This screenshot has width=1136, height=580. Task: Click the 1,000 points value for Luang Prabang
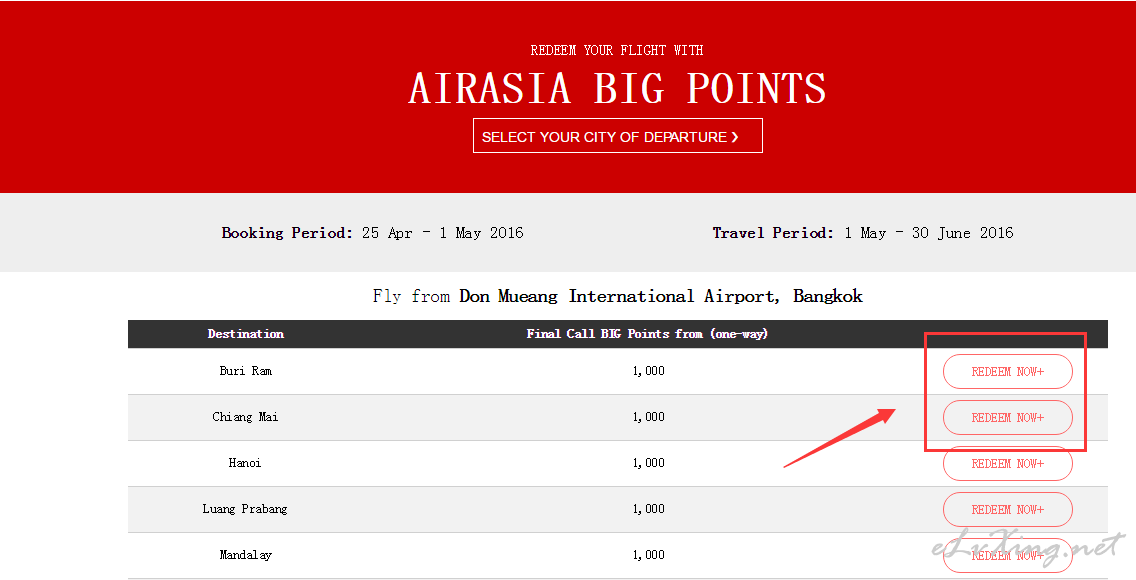point(648,509)
